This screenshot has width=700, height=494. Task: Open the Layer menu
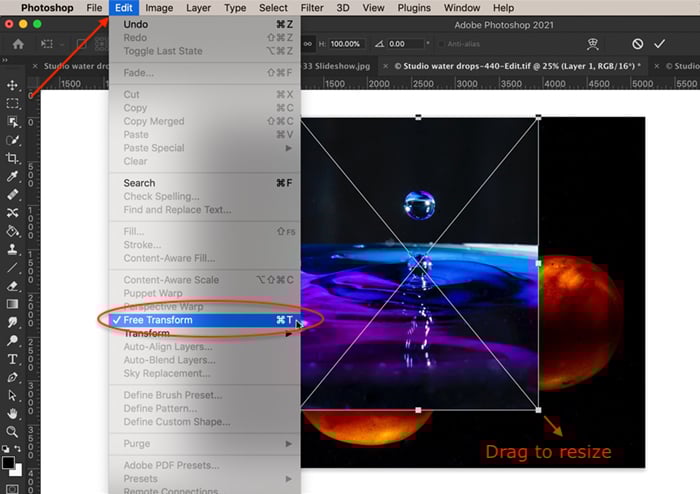click(198, 8)
